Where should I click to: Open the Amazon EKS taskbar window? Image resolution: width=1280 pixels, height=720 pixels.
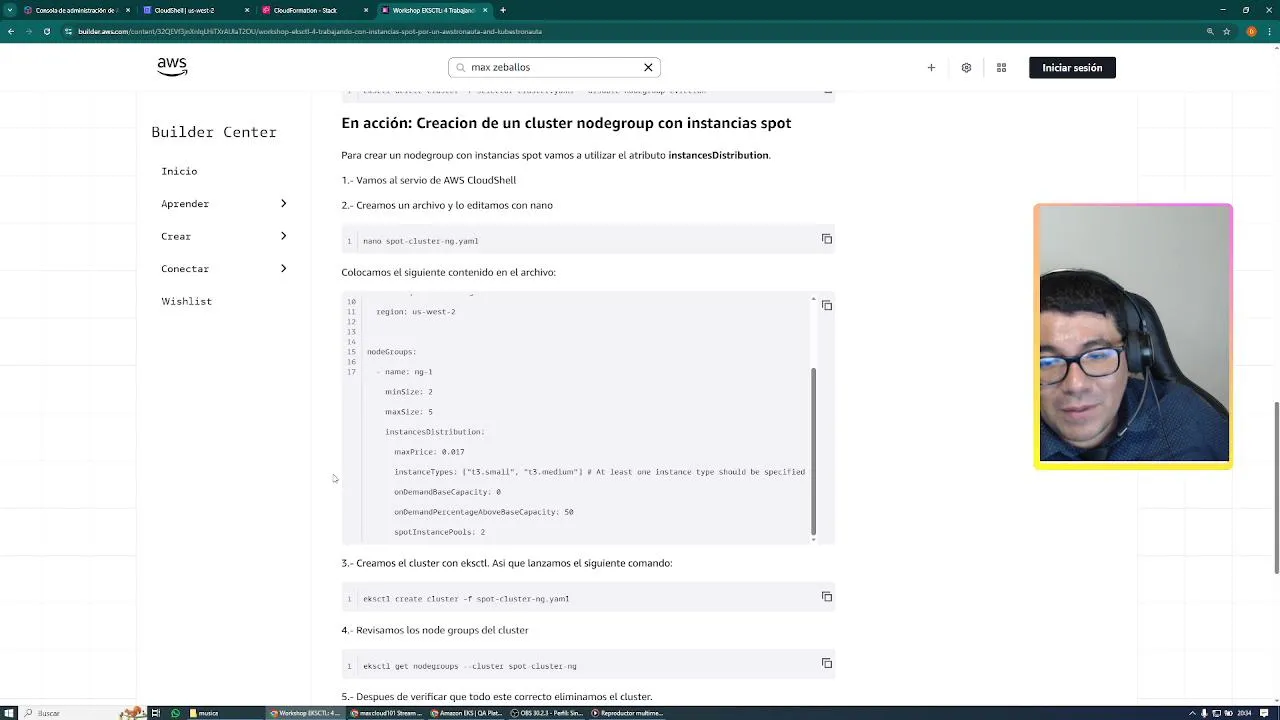tap(466, 713)
